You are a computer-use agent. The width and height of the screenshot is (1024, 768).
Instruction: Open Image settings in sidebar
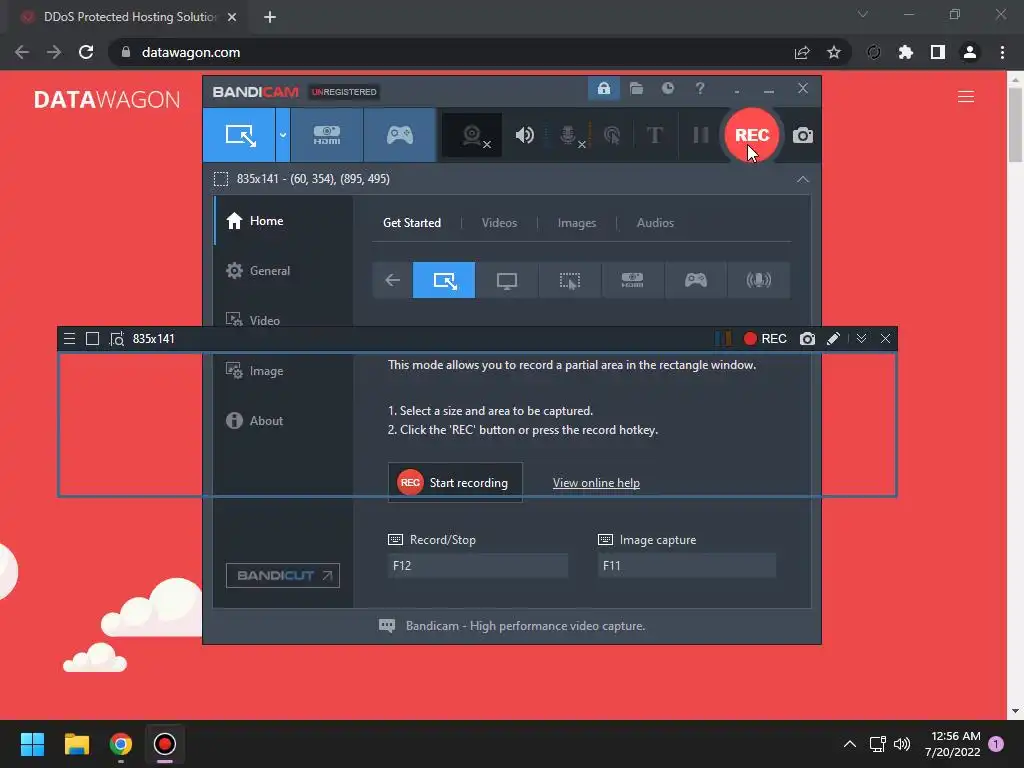coord(283,370)
